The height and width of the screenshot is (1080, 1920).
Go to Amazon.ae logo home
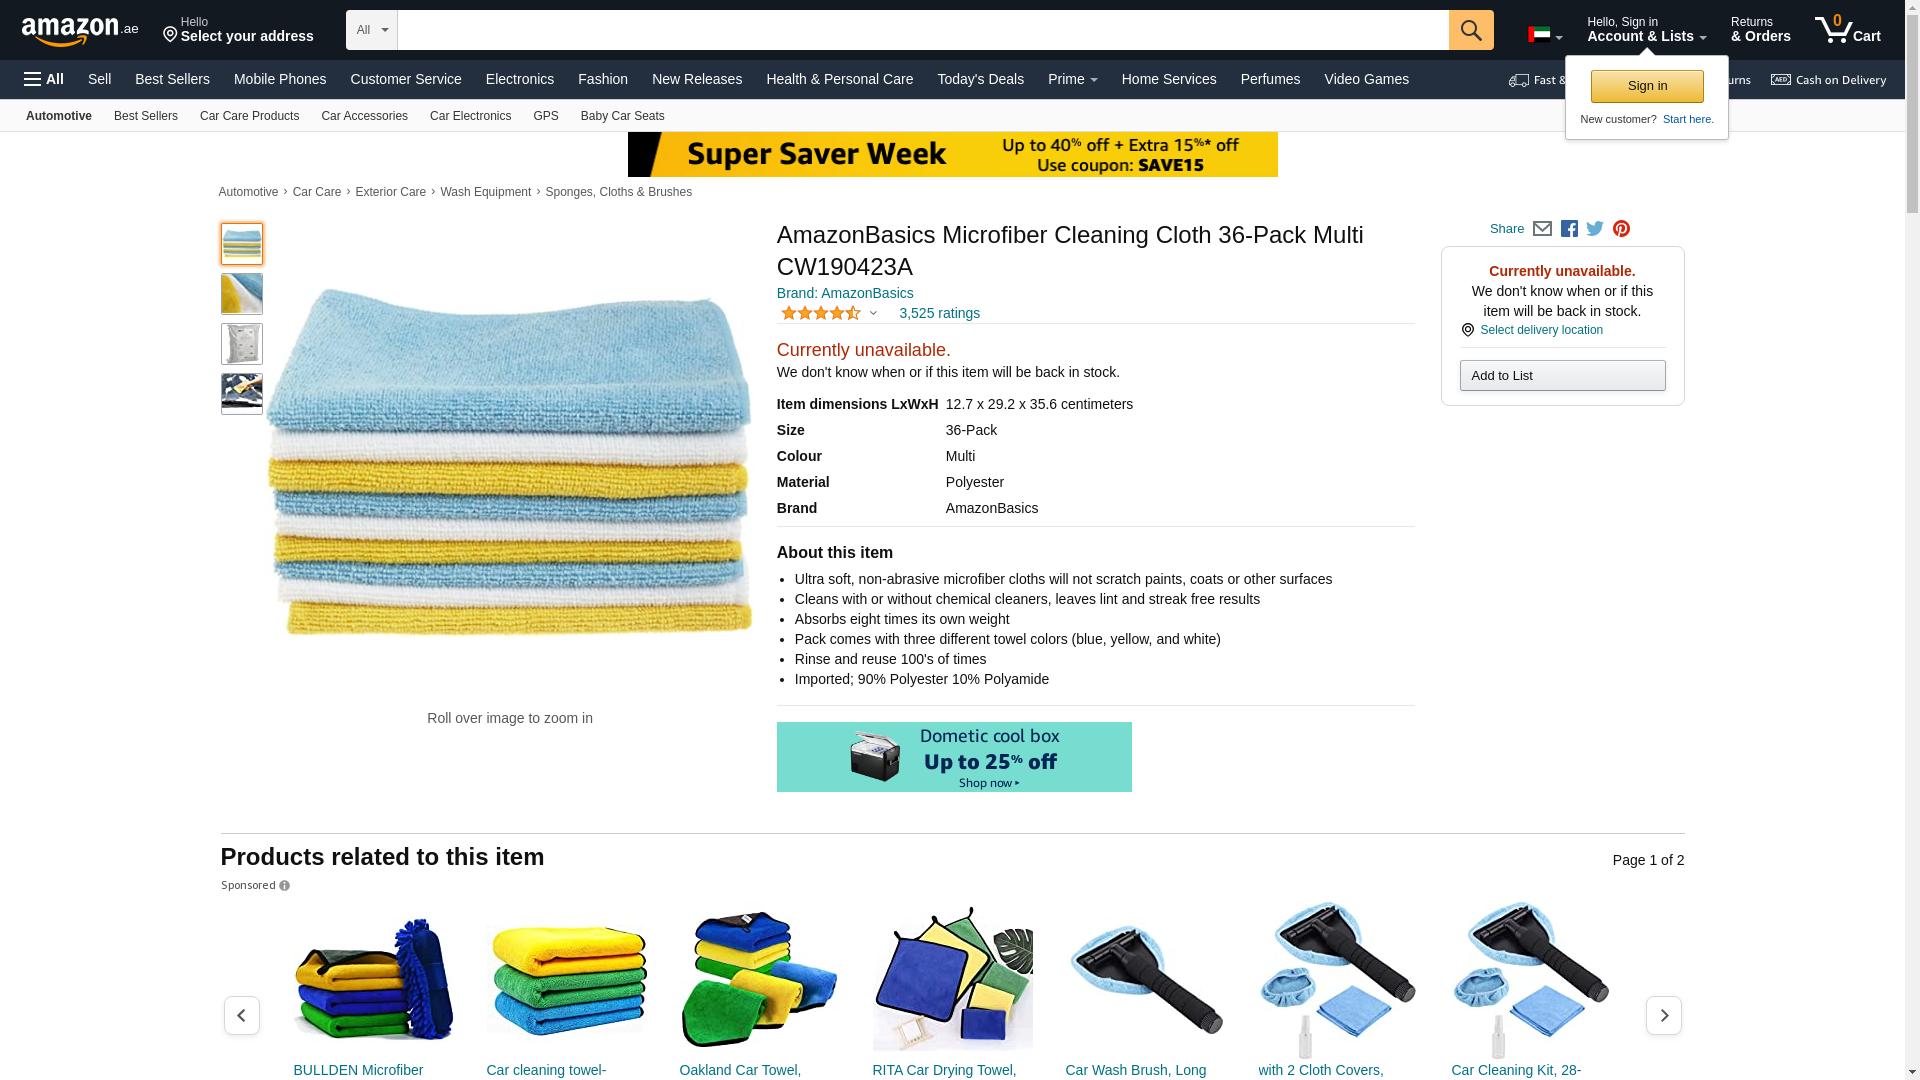pyautogui.click(x=80, y=31)
